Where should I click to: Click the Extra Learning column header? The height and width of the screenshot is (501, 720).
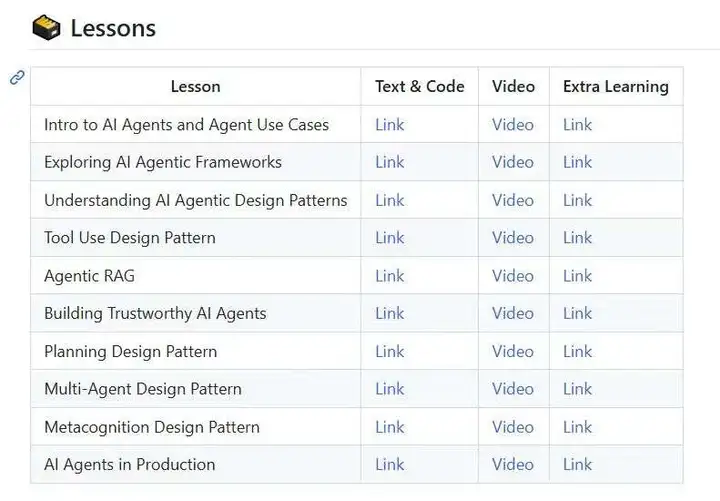tap(616, 86)
